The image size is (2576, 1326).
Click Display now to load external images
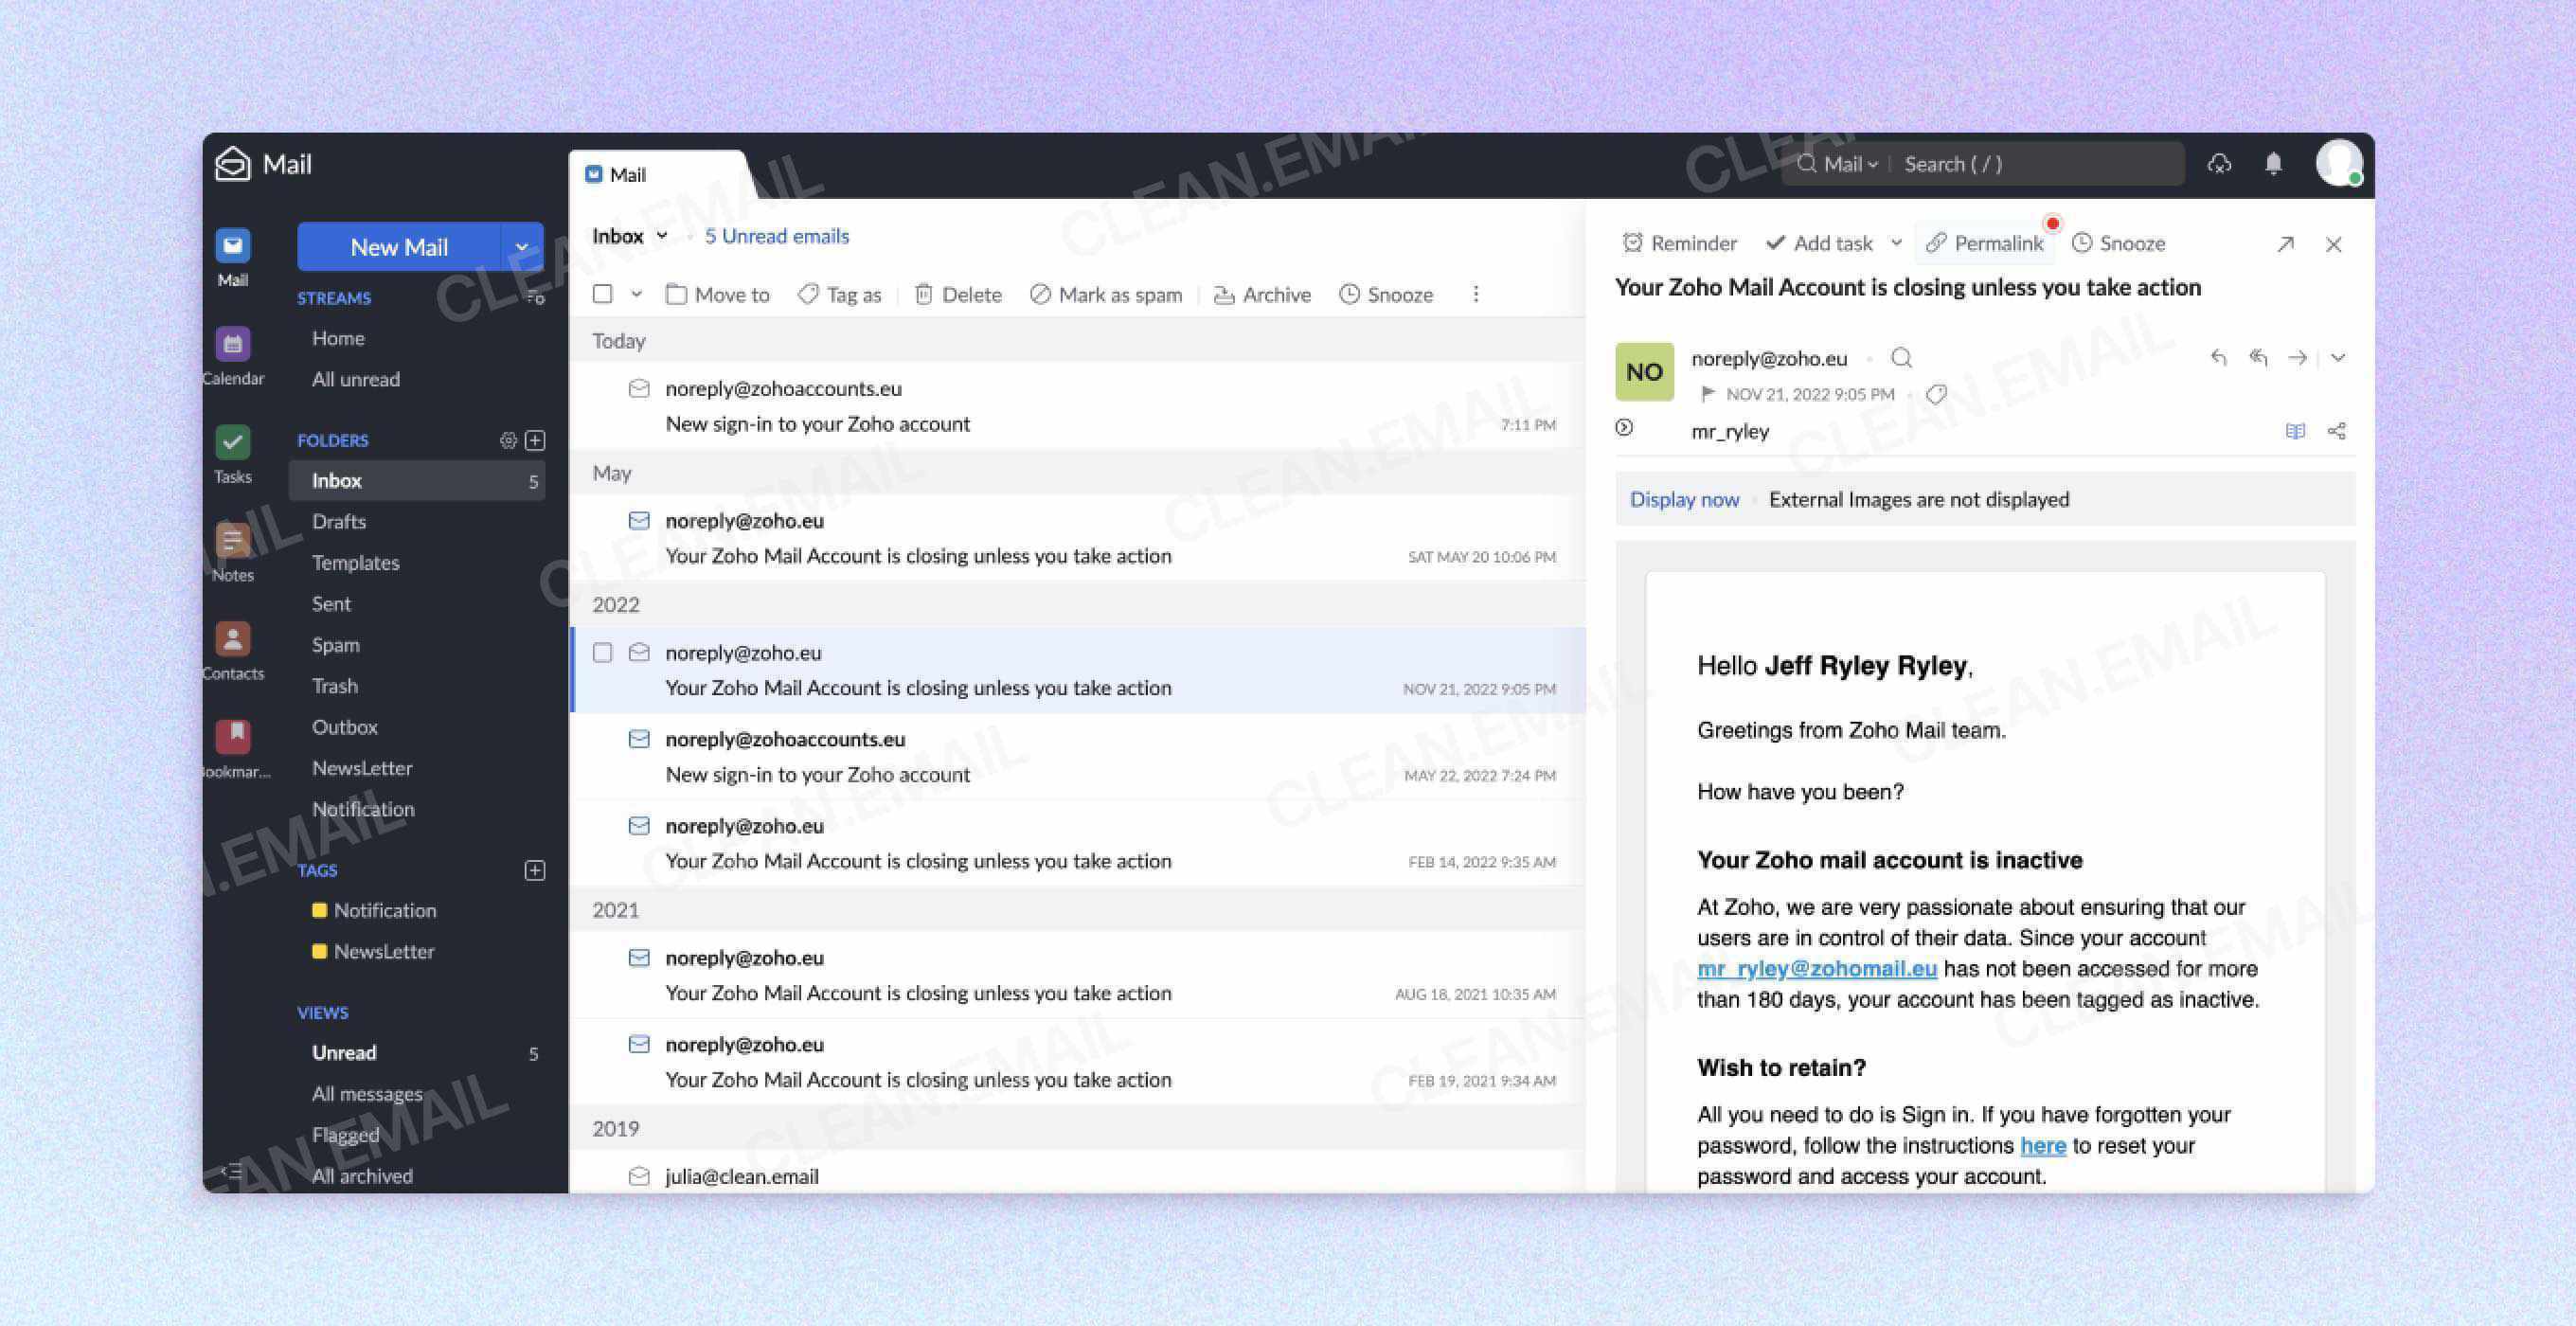[x=1684, y=499]
